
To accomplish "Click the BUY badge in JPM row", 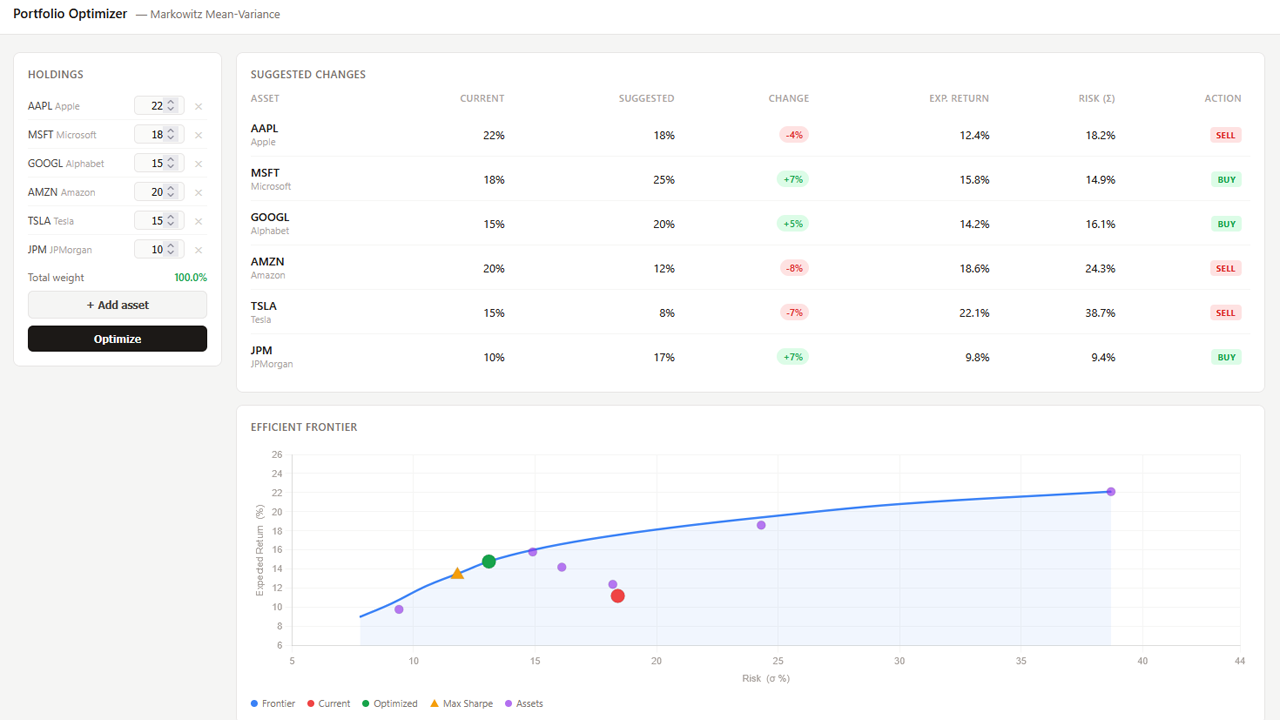I will coord(1226,357).
